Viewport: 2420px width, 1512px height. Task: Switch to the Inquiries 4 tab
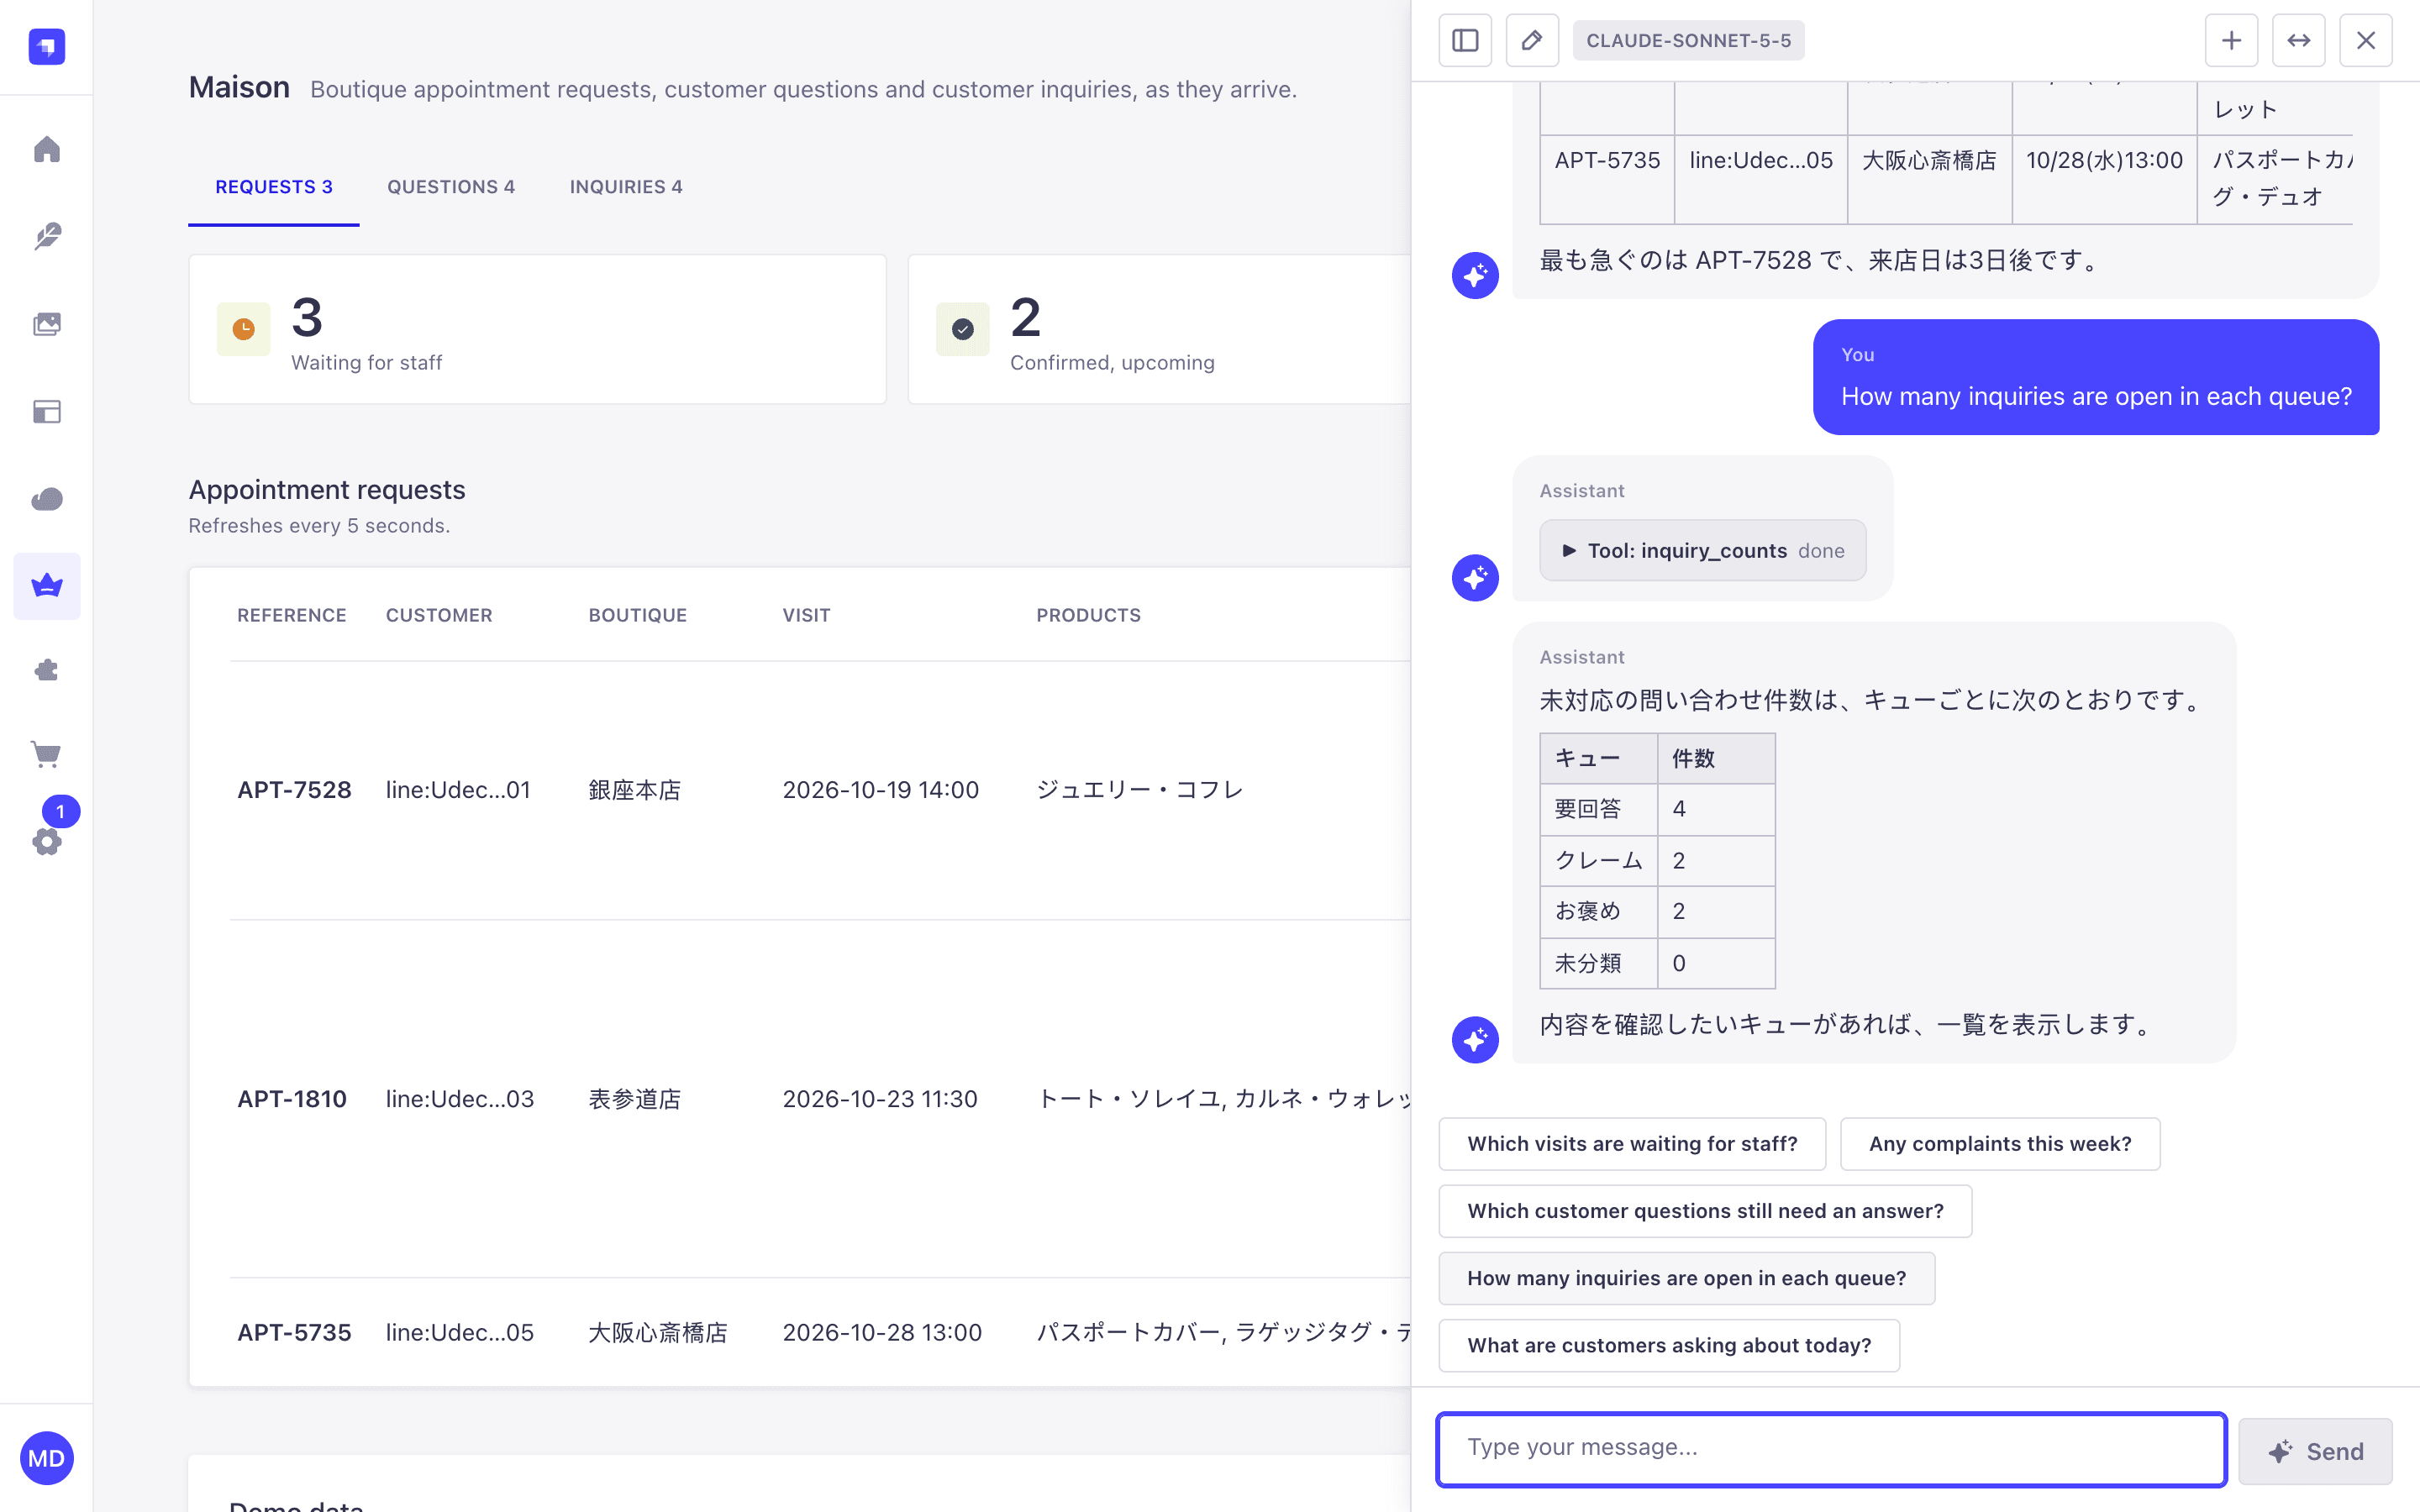coord(626,187)
